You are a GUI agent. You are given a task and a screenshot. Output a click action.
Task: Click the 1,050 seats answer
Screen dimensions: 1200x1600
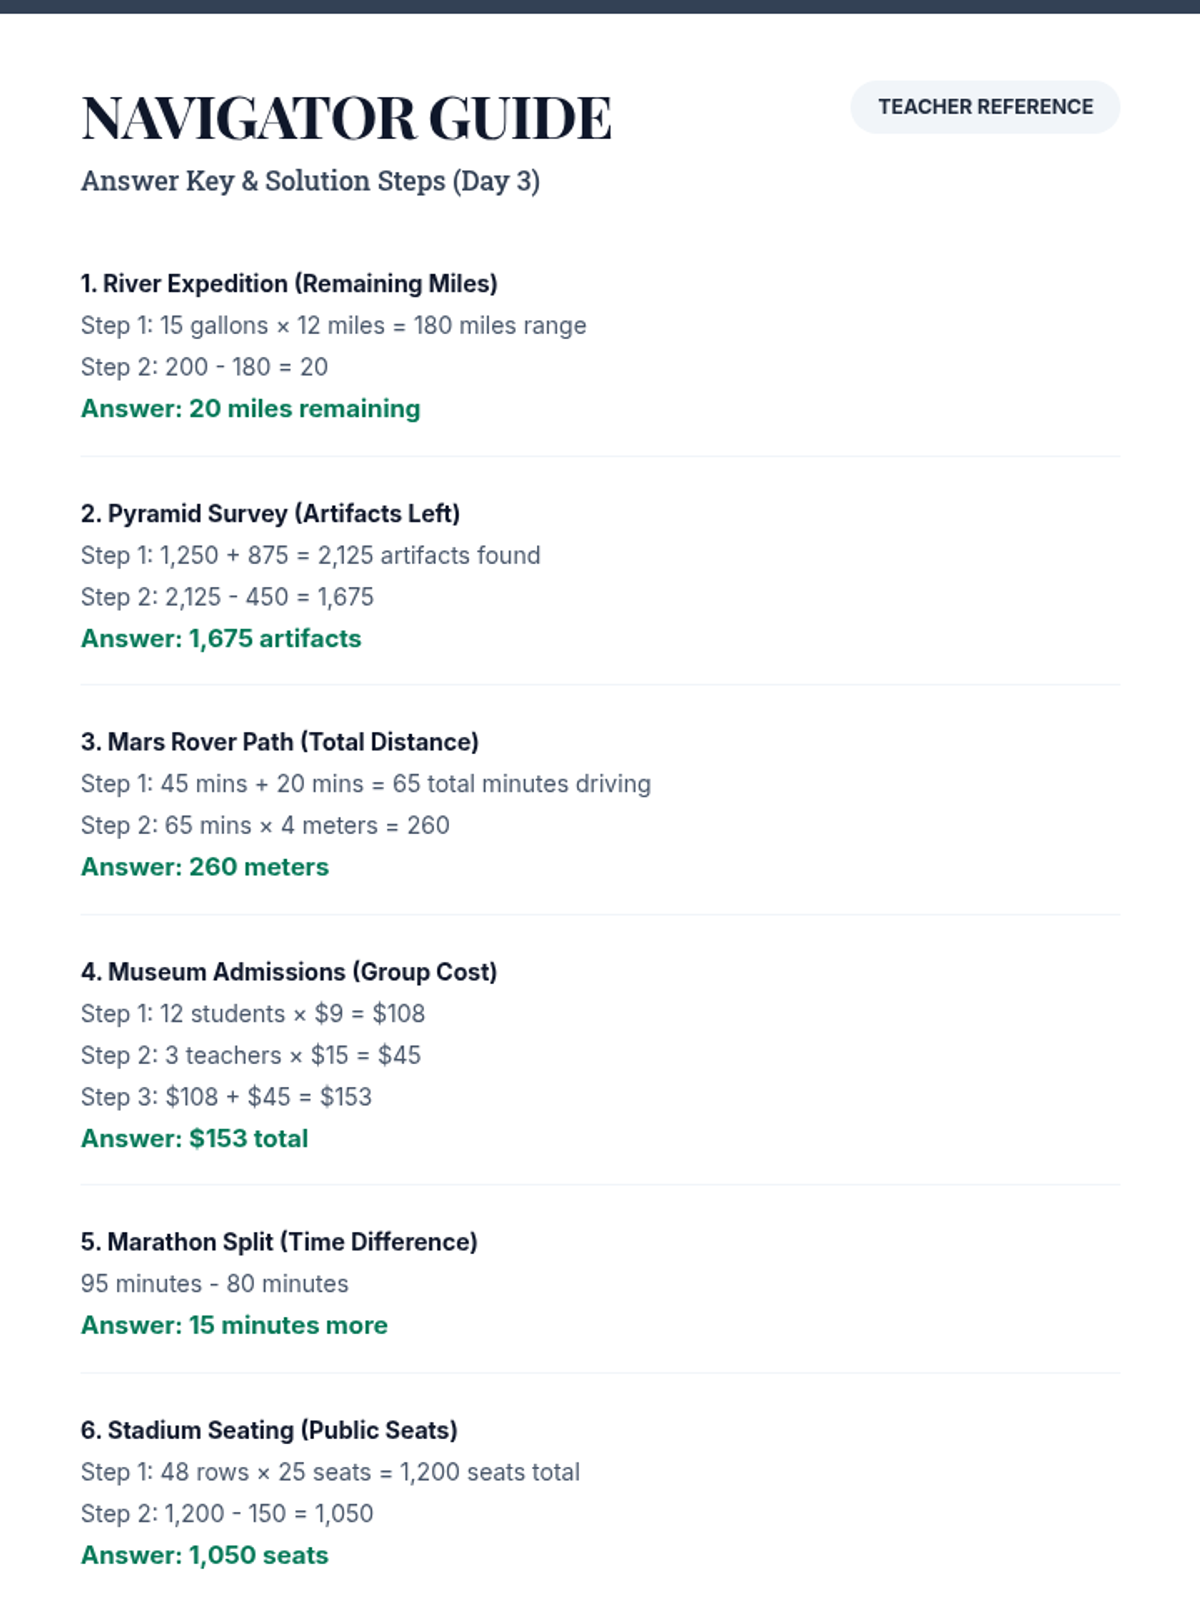[204, 1556]
